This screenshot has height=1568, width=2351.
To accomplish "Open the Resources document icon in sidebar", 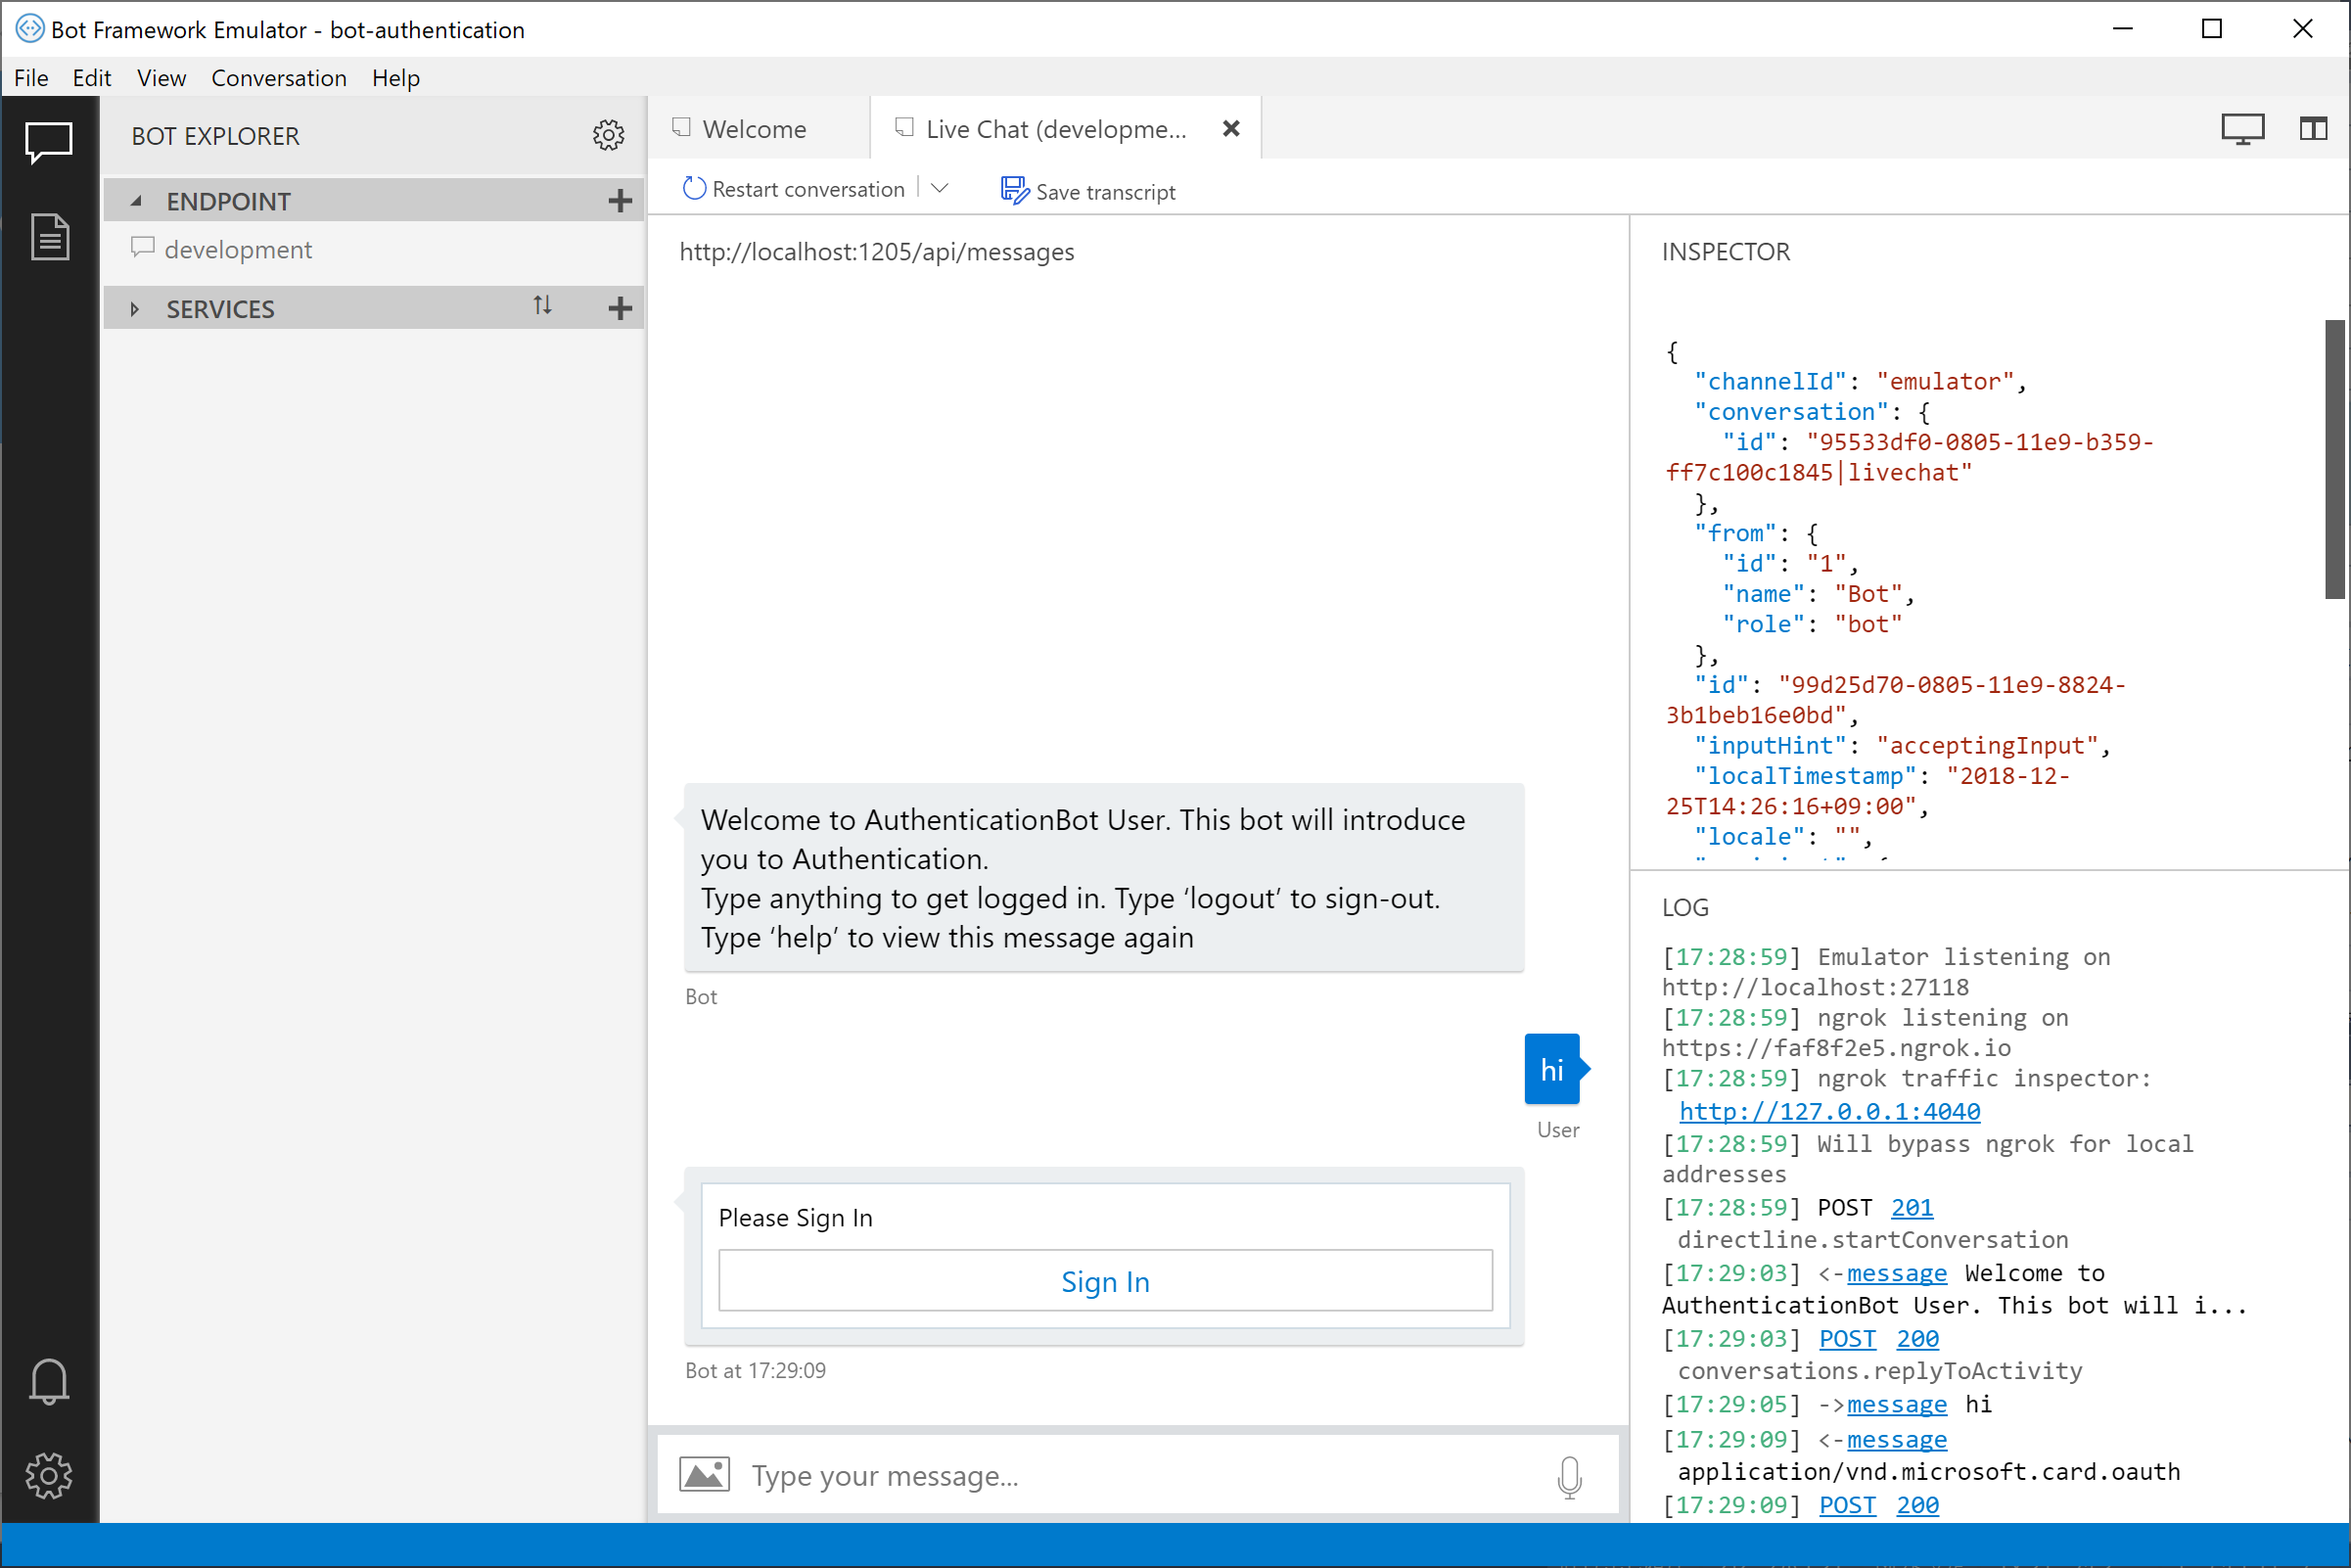I will (x=49, y=236).
